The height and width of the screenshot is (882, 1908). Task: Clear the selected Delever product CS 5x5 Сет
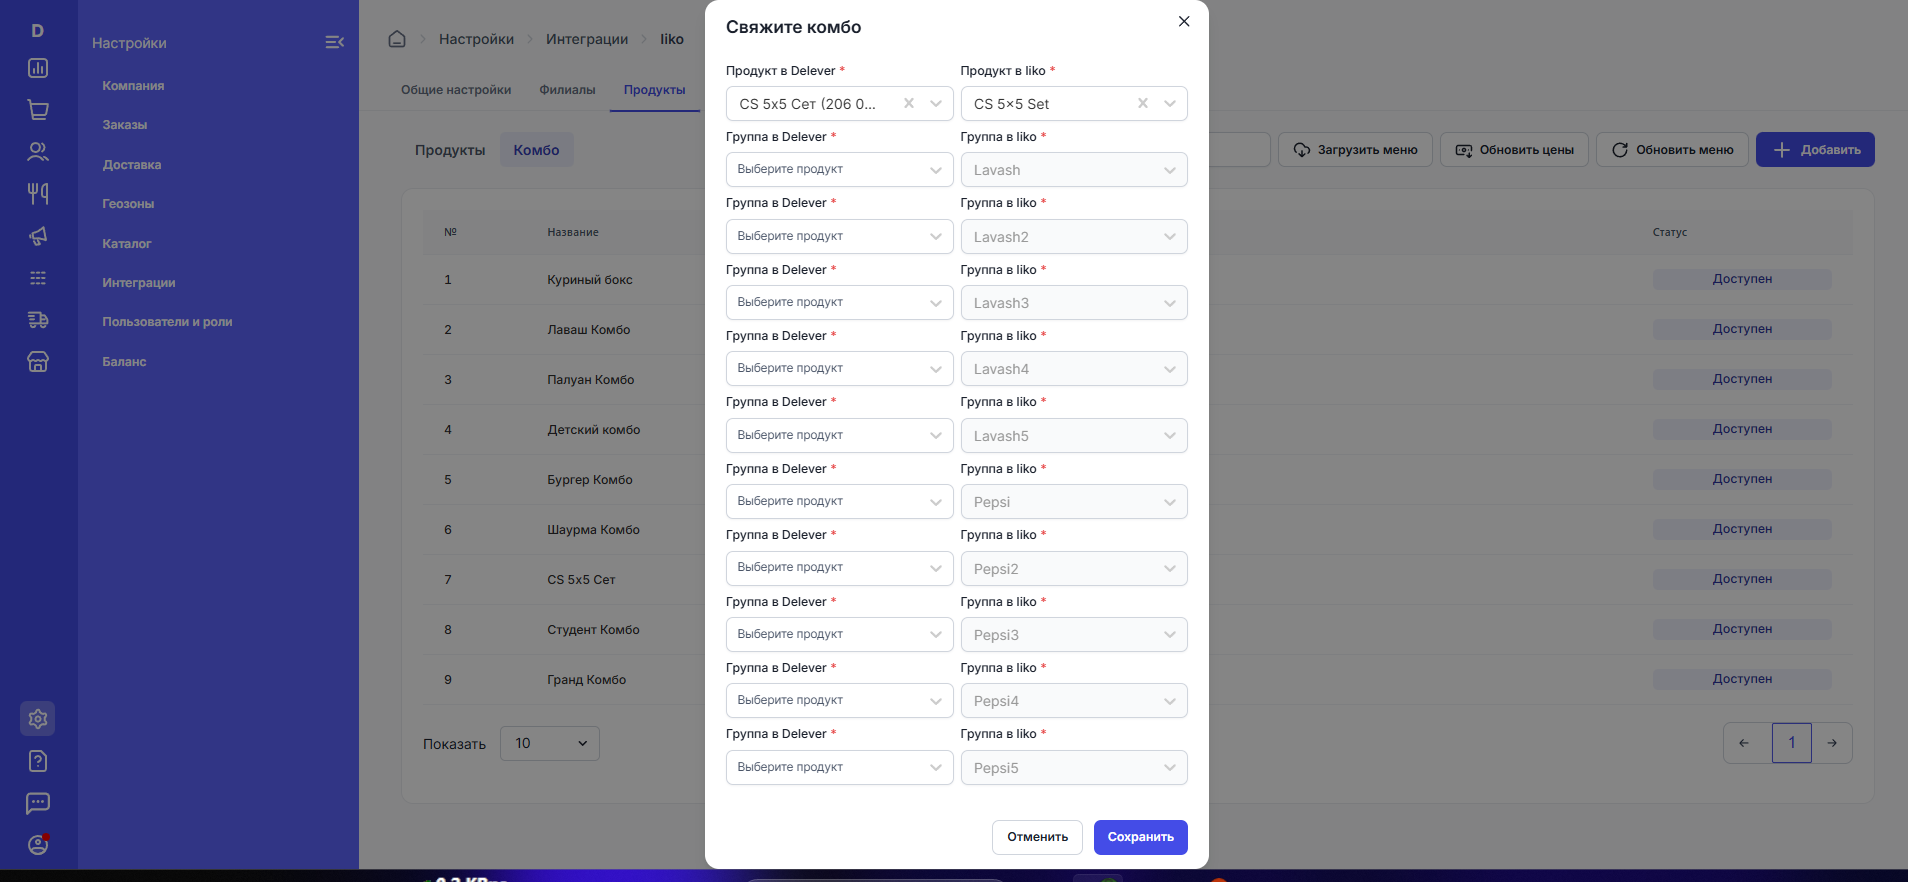pos(909,103)
